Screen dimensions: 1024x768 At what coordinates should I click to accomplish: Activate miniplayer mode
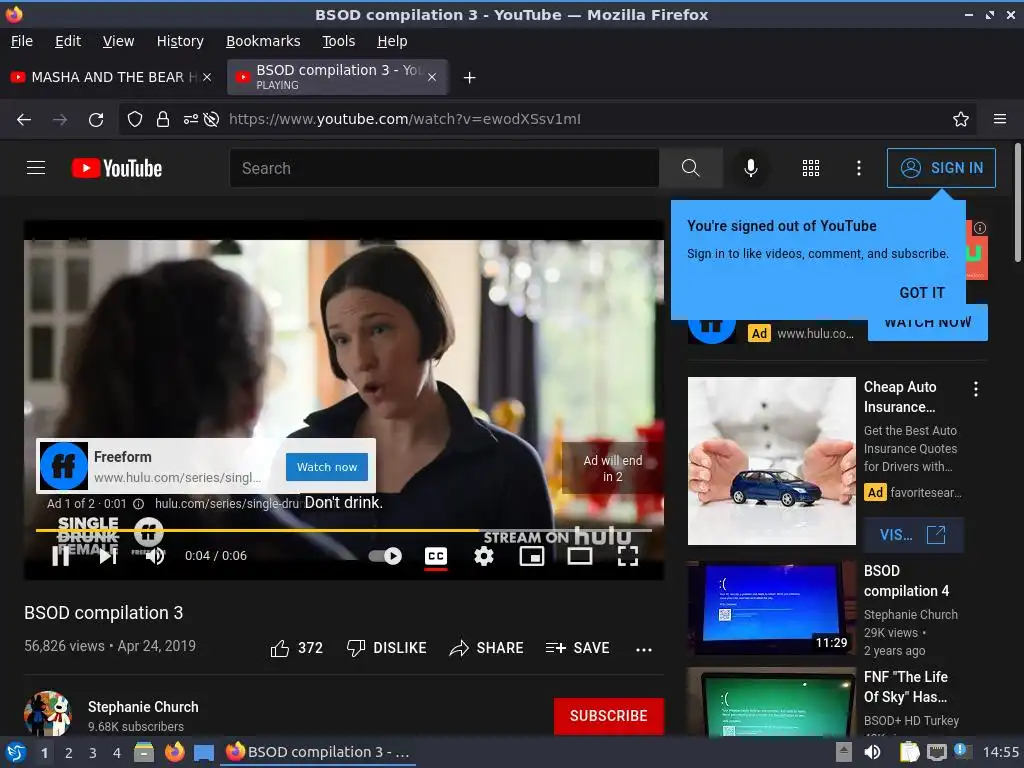tap(532, 556)
